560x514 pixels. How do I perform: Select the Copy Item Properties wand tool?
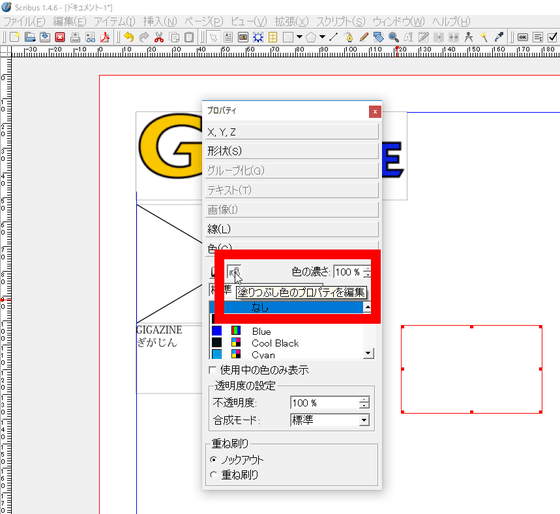click(x=484, y=37)
